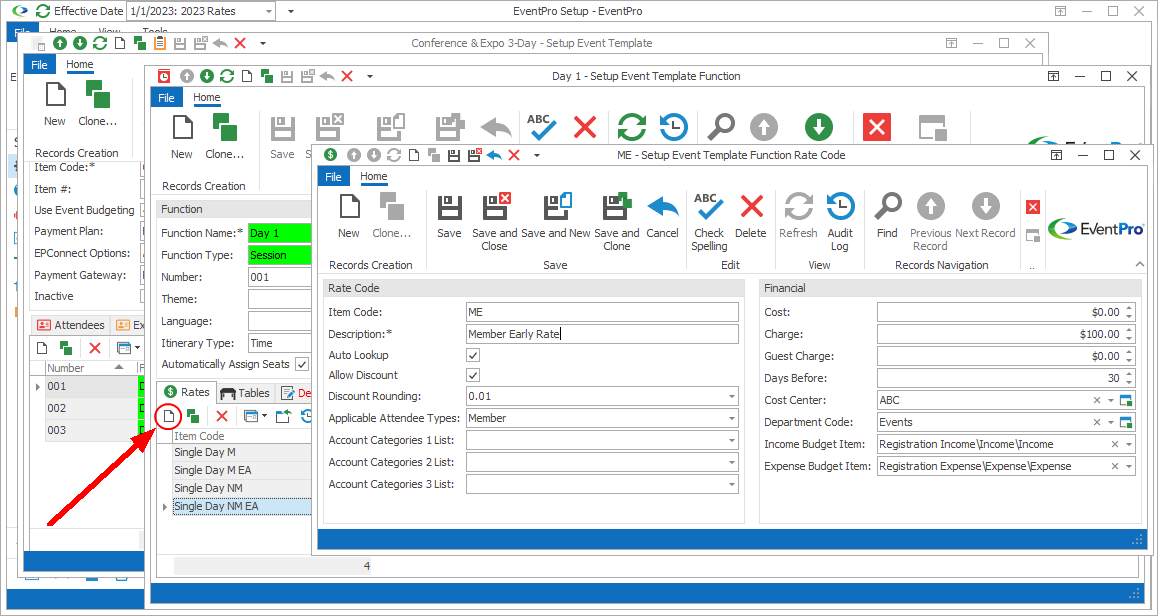Viewport: 1158px width, 616px height.
Task: Delete selected rate in Rates toolbar
Action: click(x=222, y=417)
